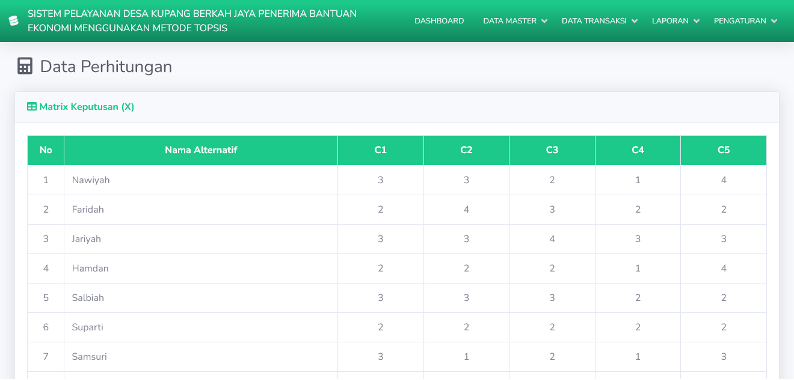The image size is (794, 380).
Task: Click the system title text in header
Action: (192, 21)
